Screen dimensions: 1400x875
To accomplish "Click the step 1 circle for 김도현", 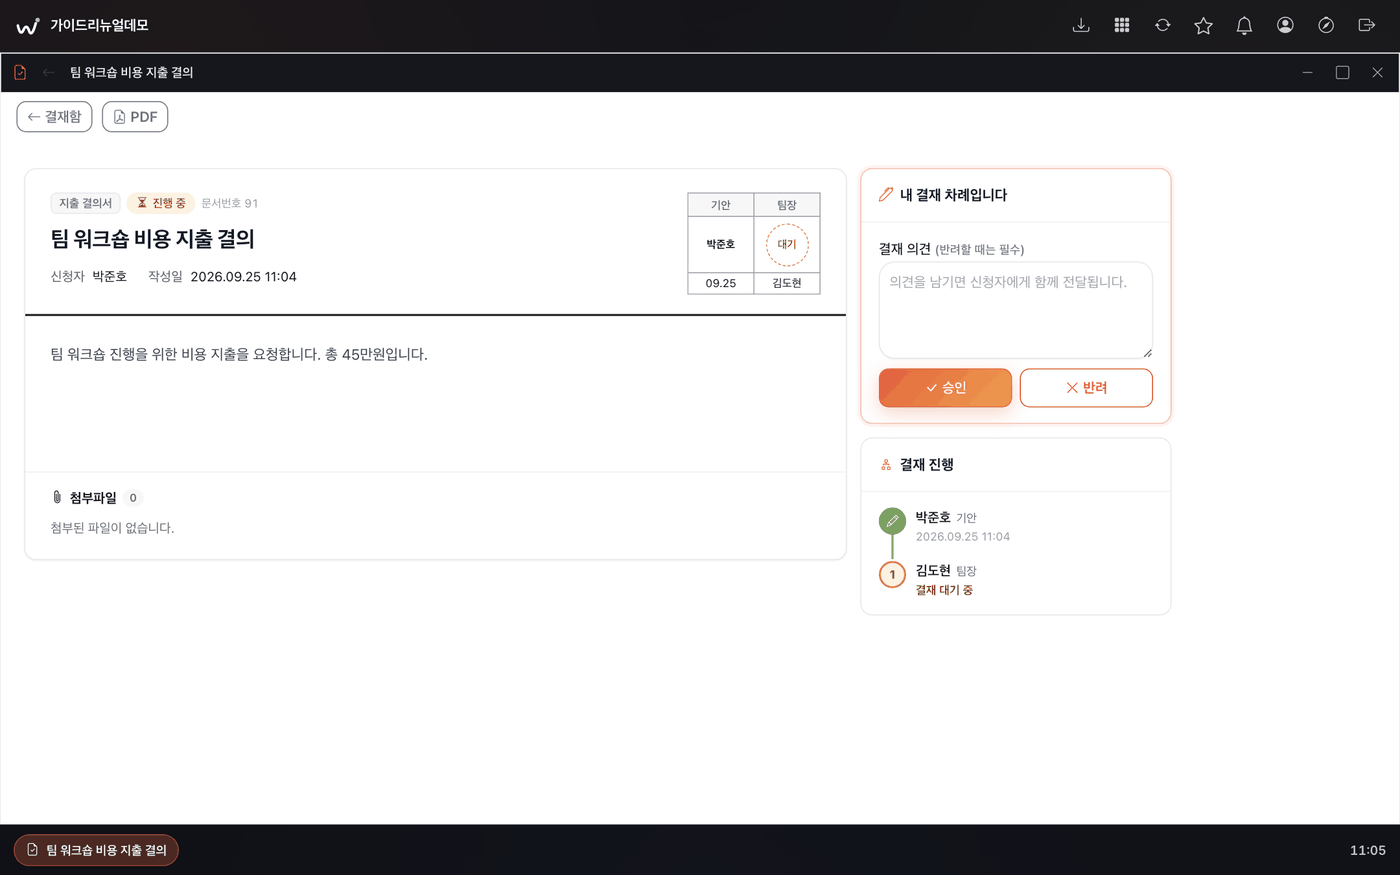I will click(892, 575).
